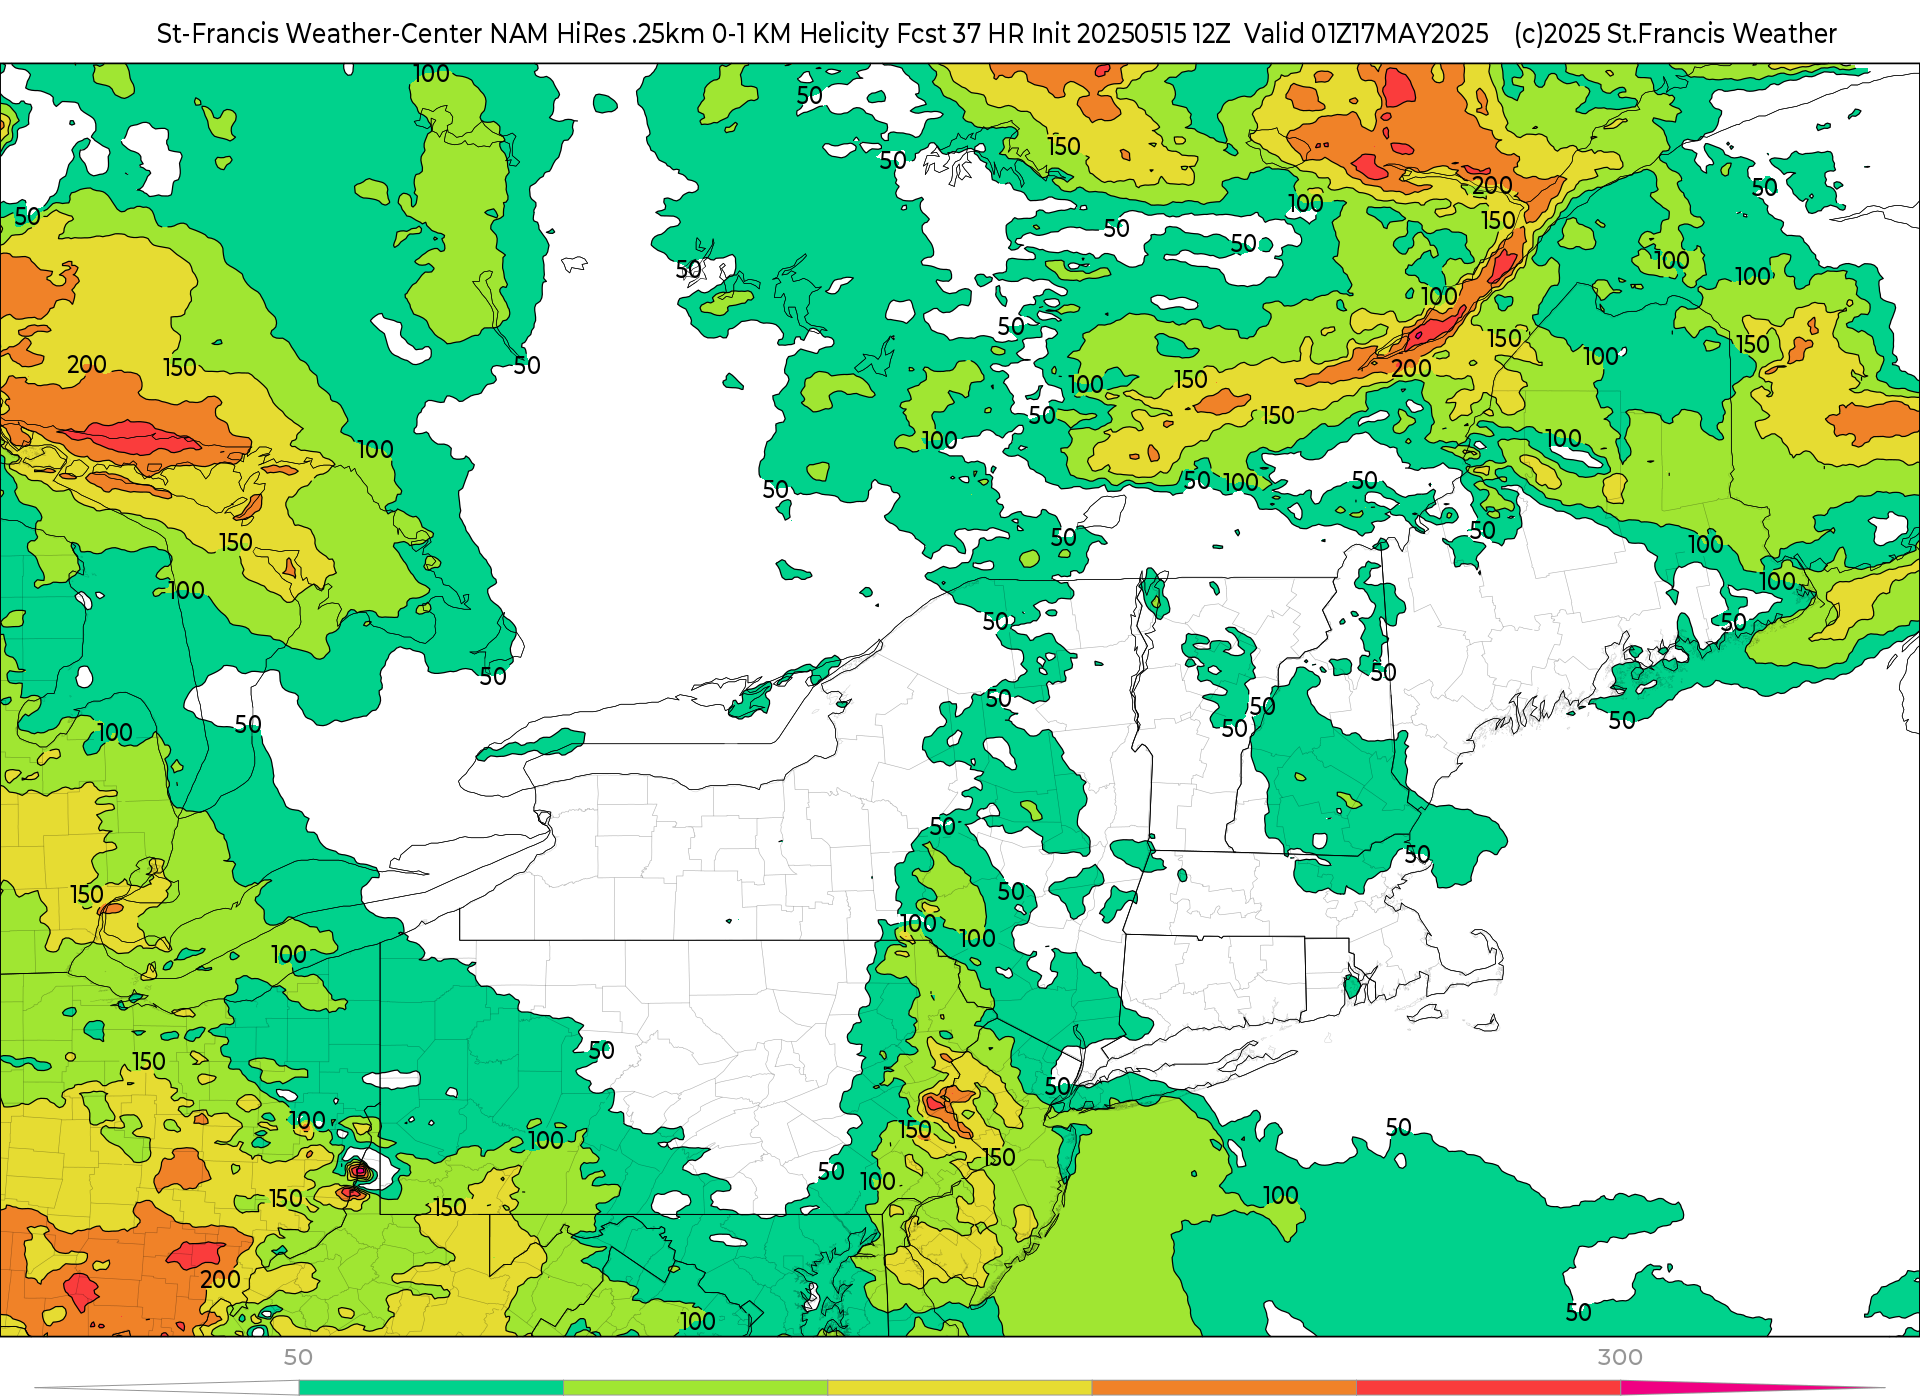Click "Init 20250515 12Z" in the title
The width and height of the screenshot is (1920, 1400).
click(x=1131, y=34)
